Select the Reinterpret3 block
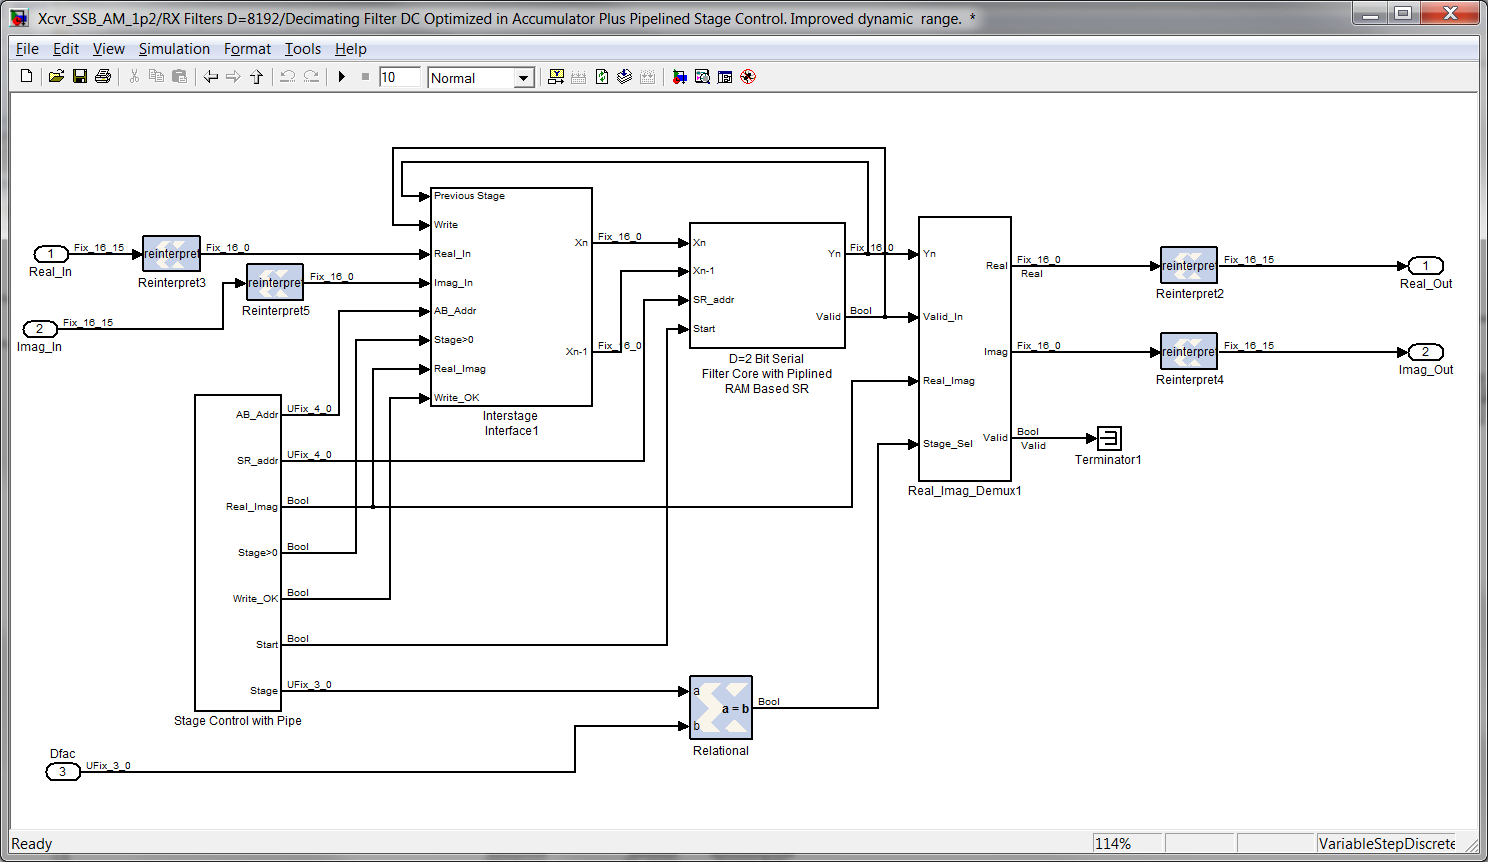The image size is (1488, 862). pos(172,254)
